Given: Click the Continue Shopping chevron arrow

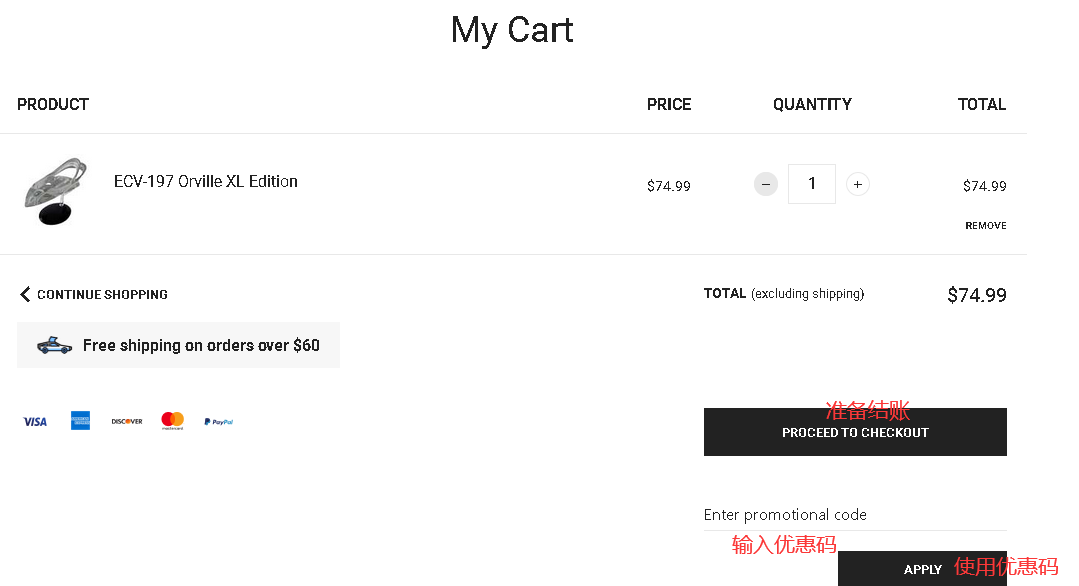Looking at the screenshot, I should tap(25, 294).
